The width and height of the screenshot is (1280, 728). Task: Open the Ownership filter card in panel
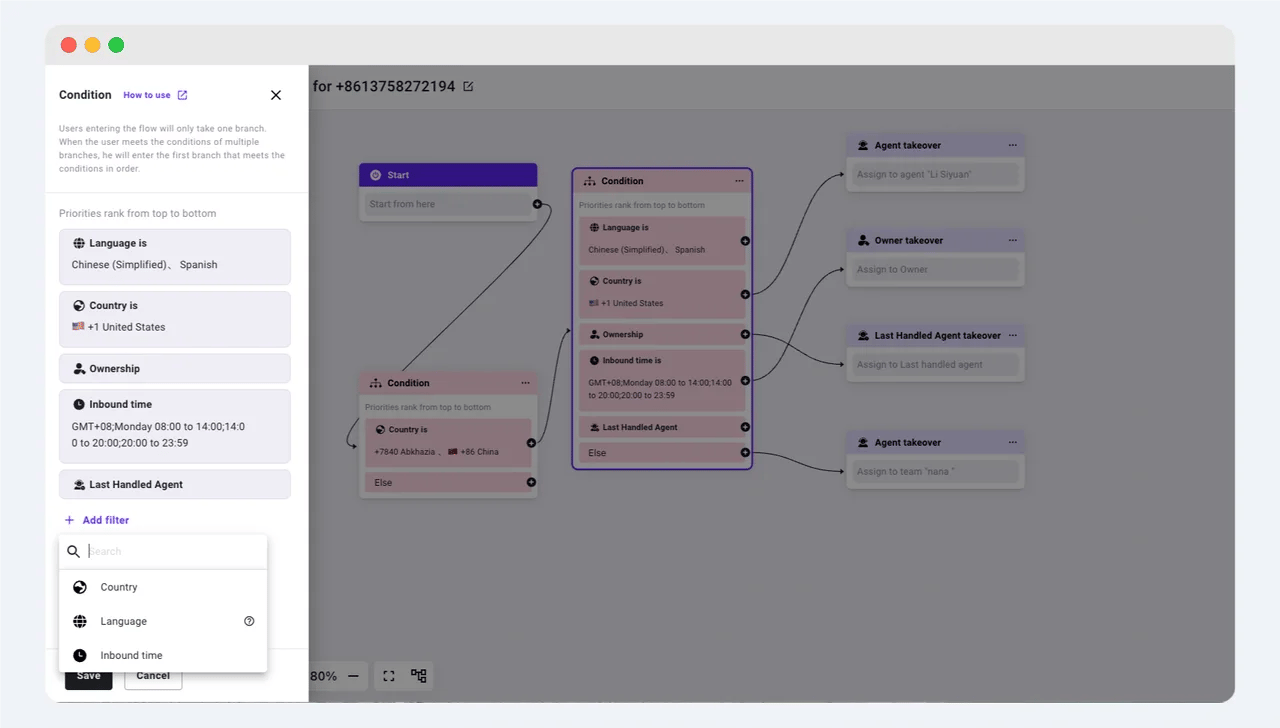[x=175, y=368]
